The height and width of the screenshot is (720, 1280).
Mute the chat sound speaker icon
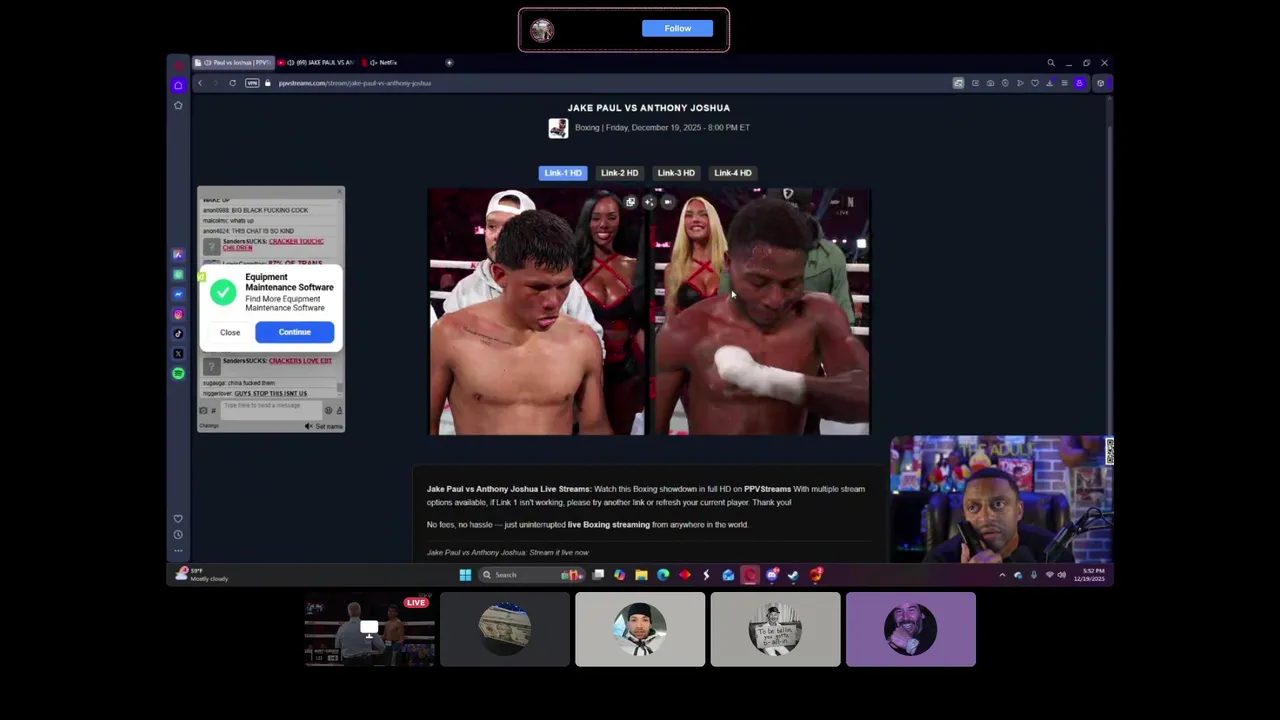[x=308, y=426]
